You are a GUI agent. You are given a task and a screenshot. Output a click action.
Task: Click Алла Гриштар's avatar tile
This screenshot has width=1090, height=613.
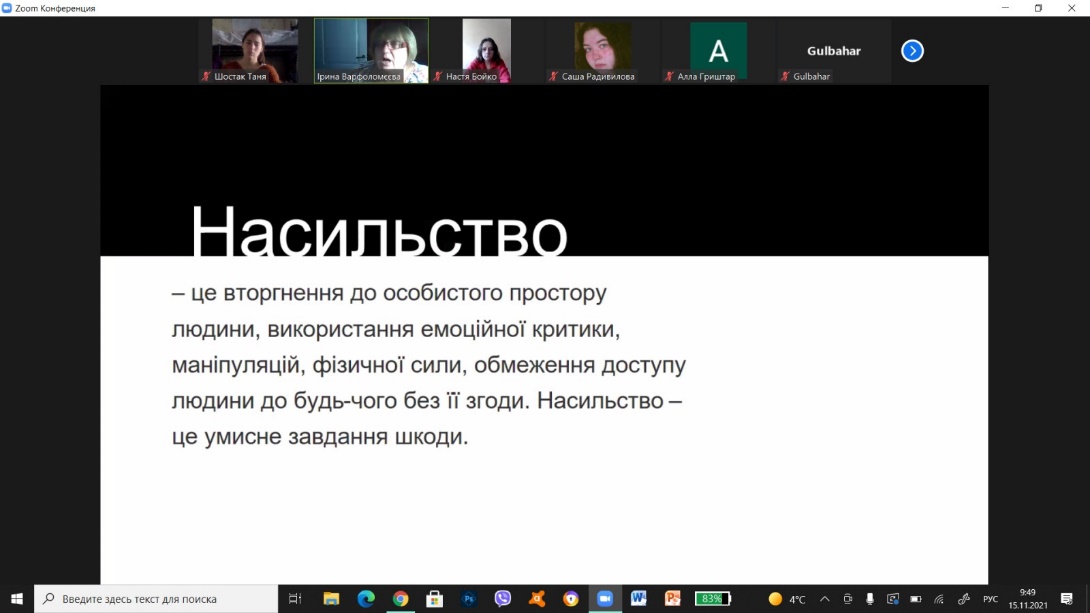point(718,50)
